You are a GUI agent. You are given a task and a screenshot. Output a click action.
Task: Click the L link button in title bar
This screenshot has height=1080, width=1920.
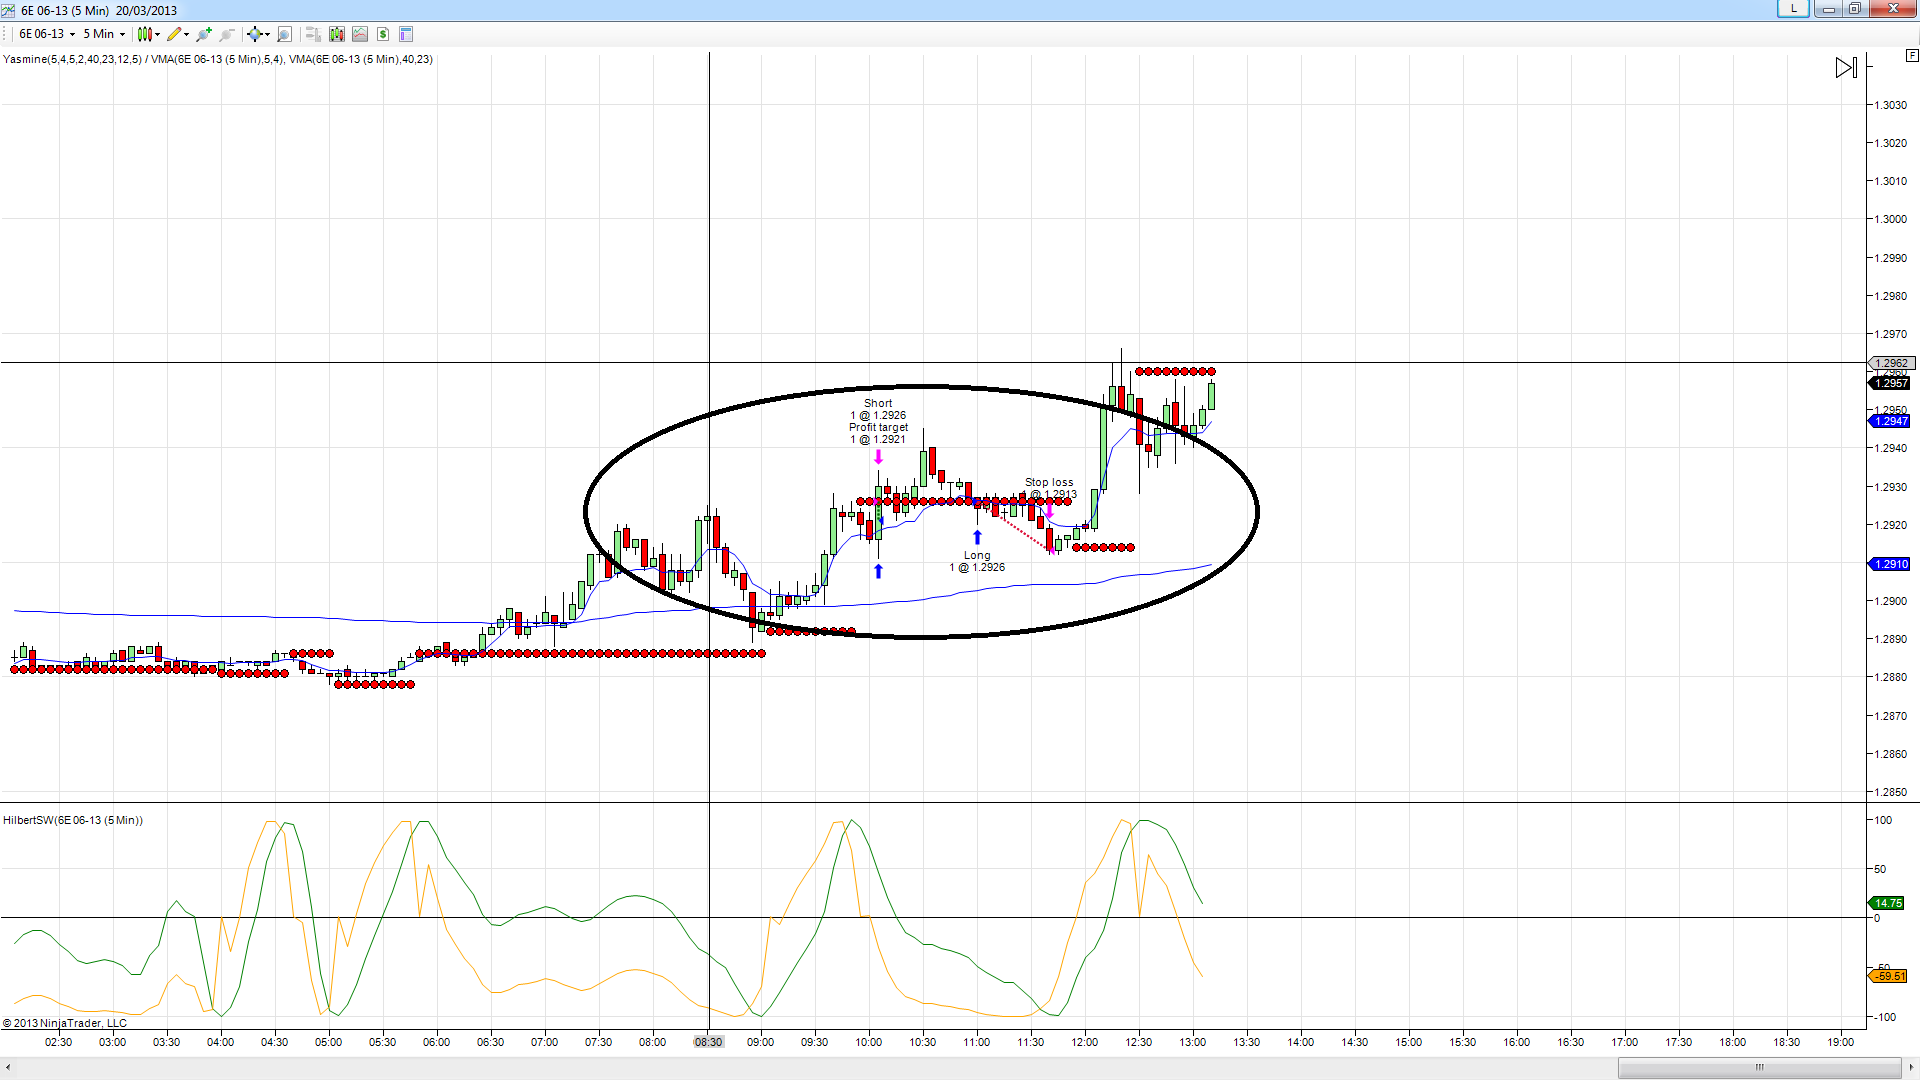1793,9
